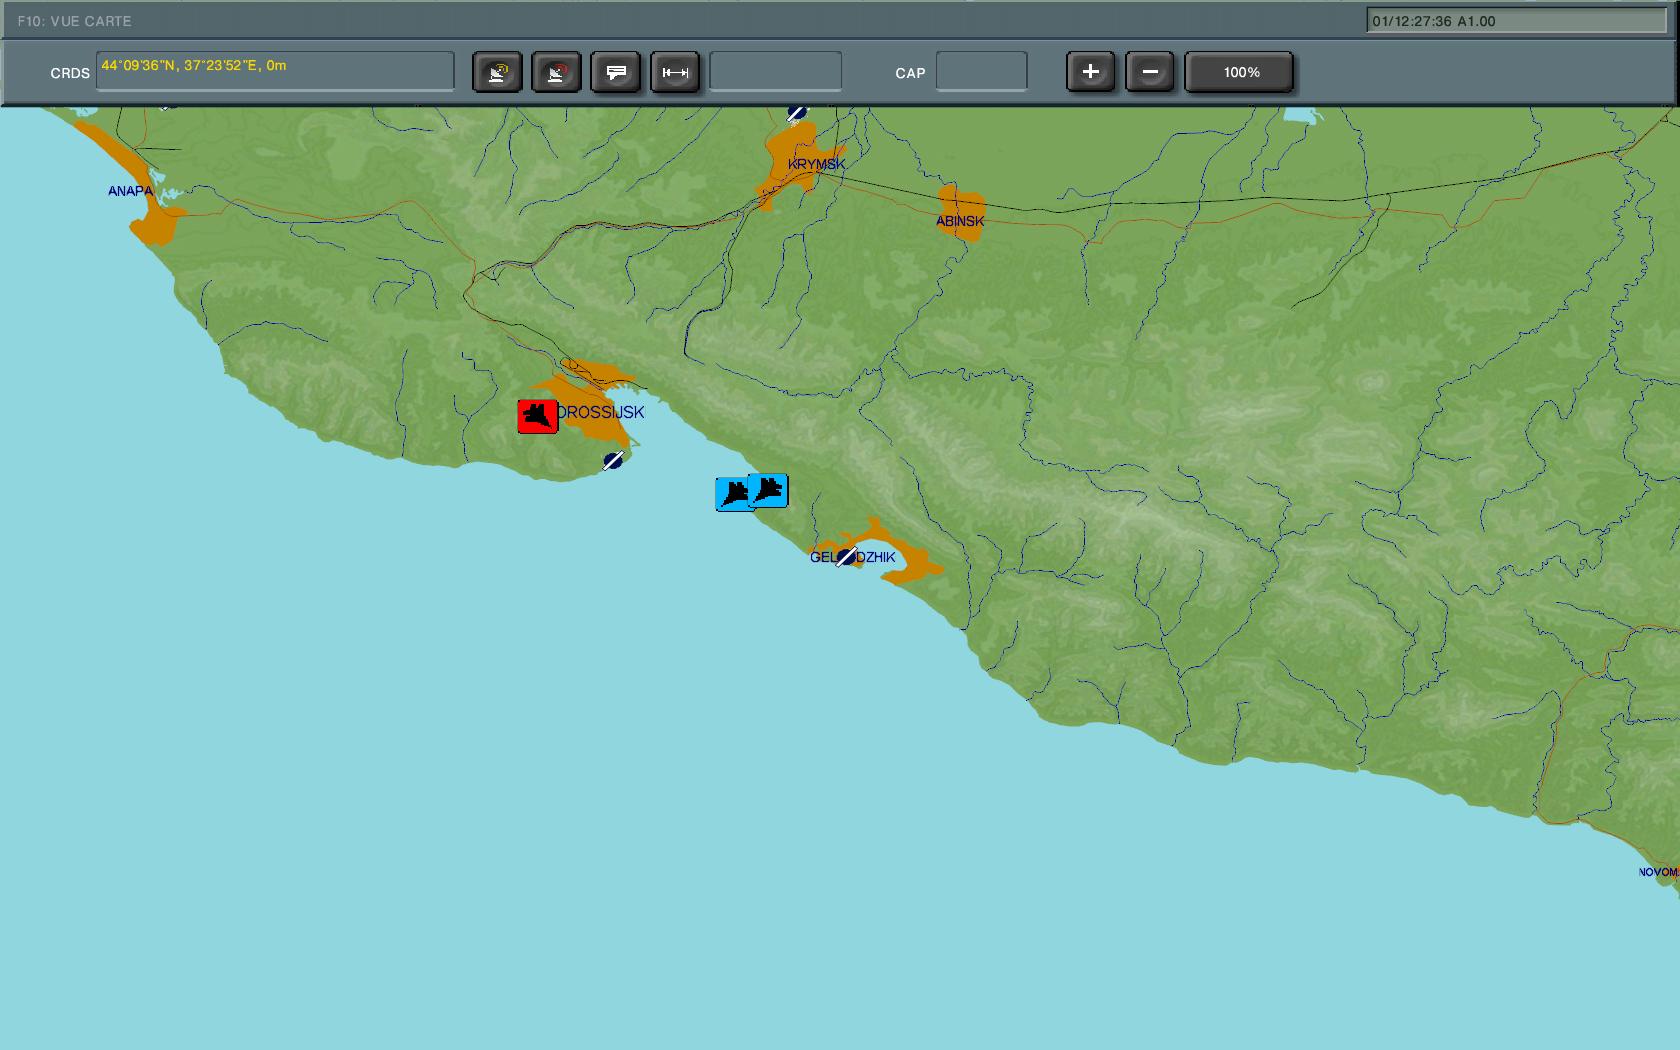The height and width of the screenshot is (1050, 1680).
Task: Click the mission time display box
Action: [1516, 21]
